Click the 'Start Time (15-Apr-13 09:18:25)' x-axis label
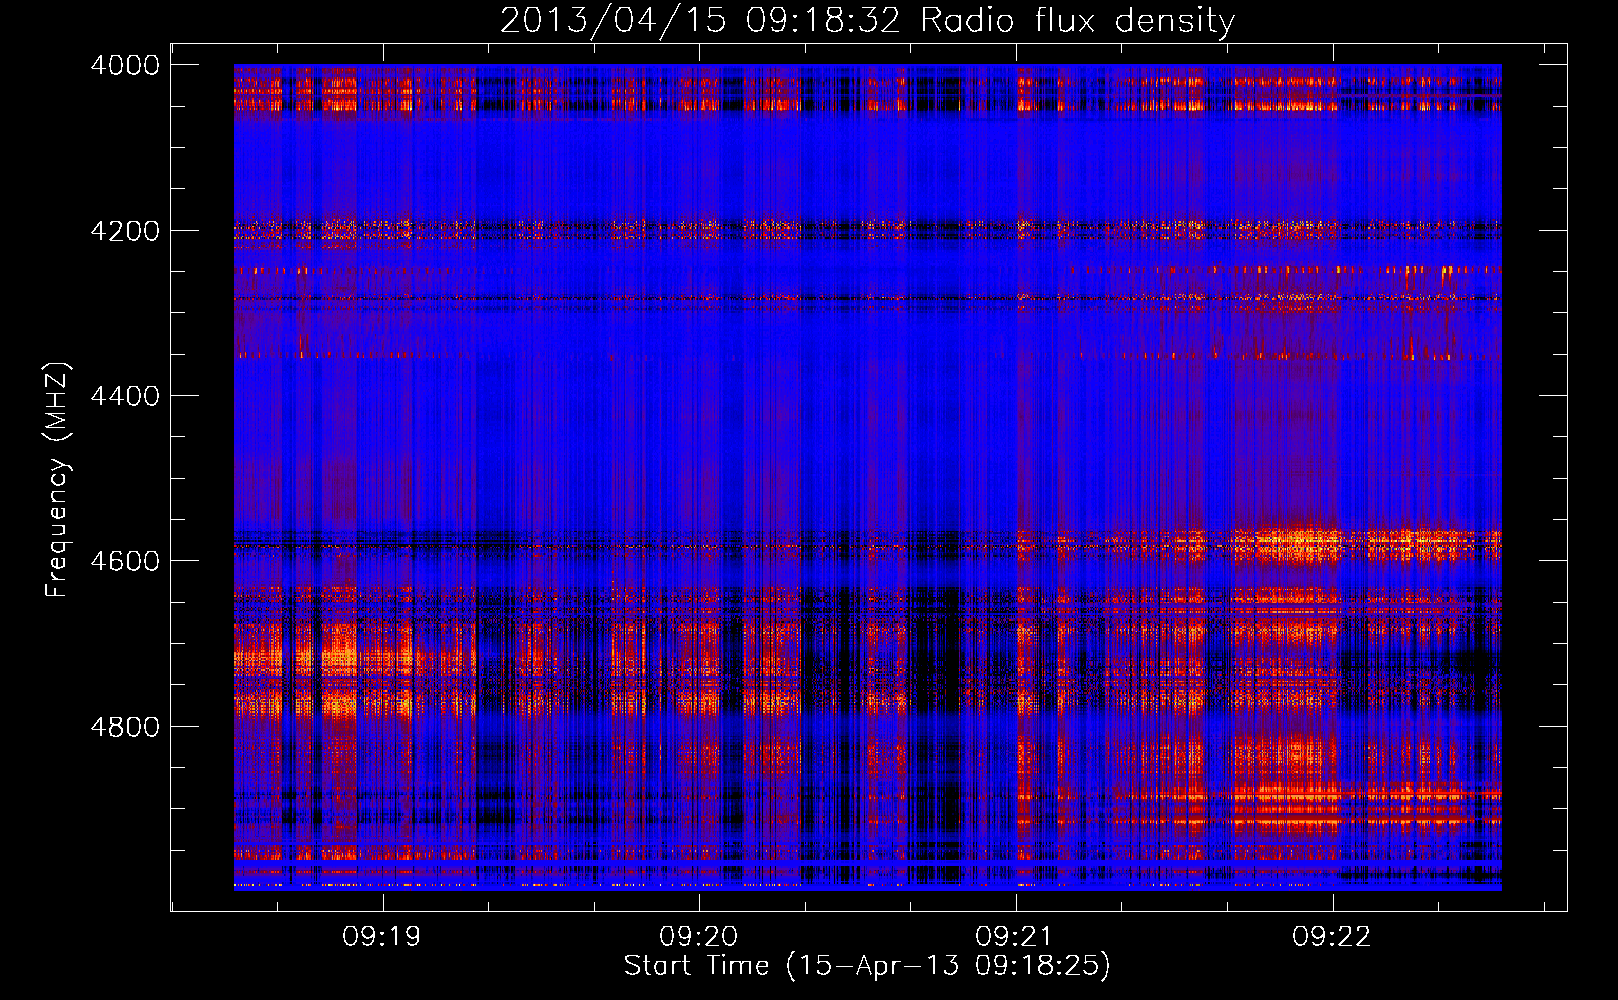 [867, 966]
